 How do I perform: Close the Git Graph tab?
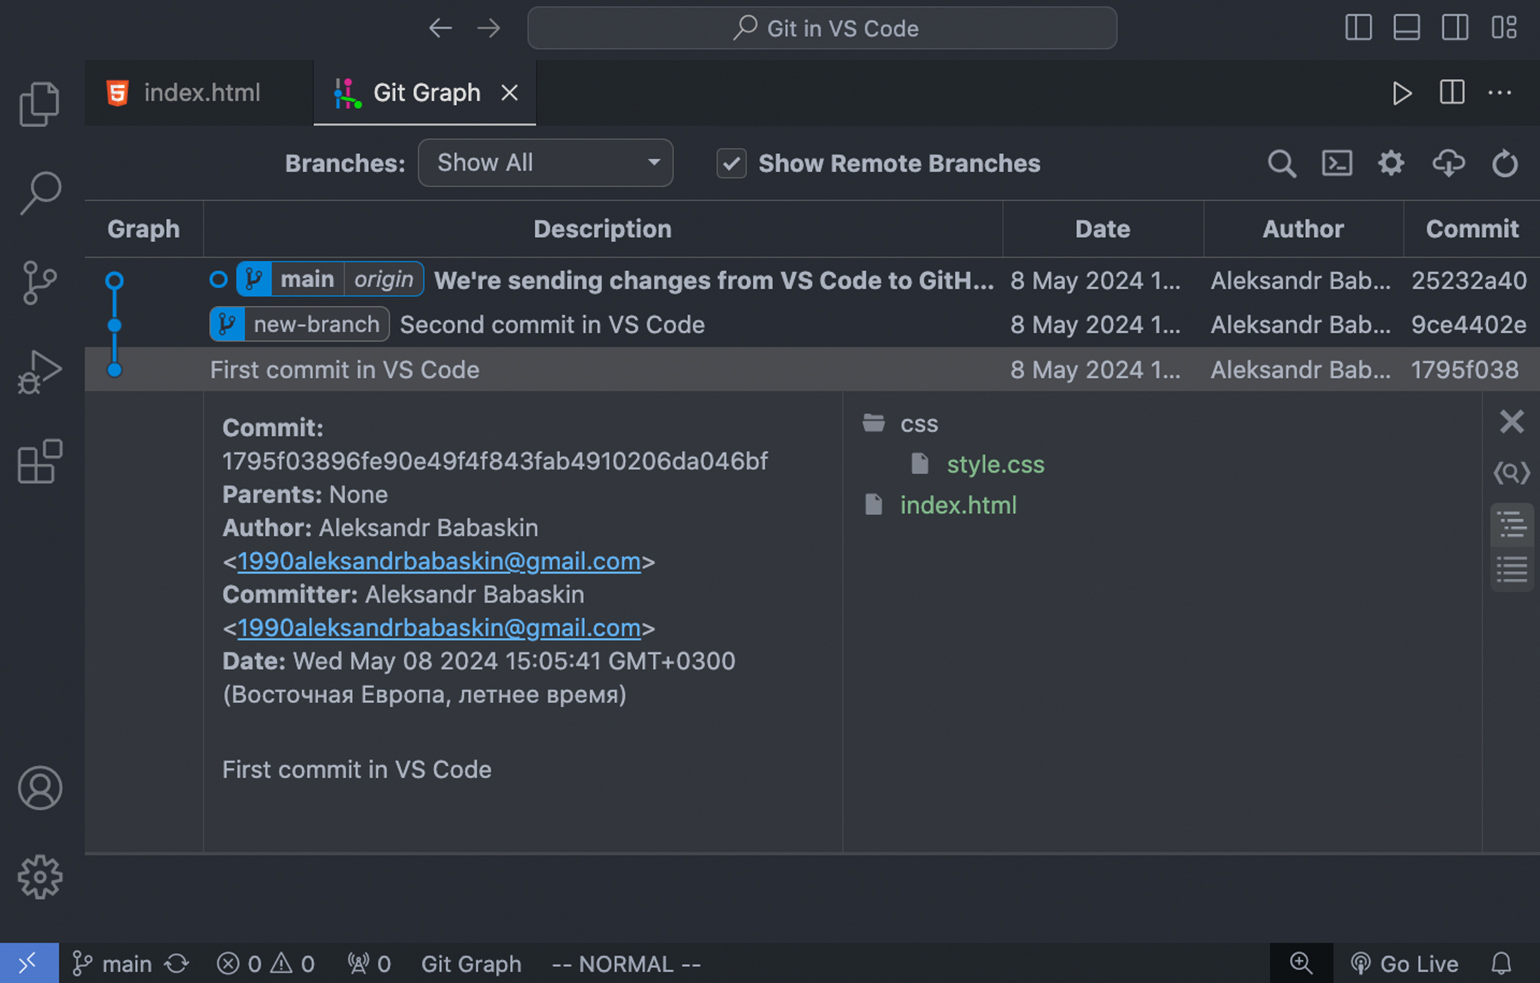tap(509, 93)
